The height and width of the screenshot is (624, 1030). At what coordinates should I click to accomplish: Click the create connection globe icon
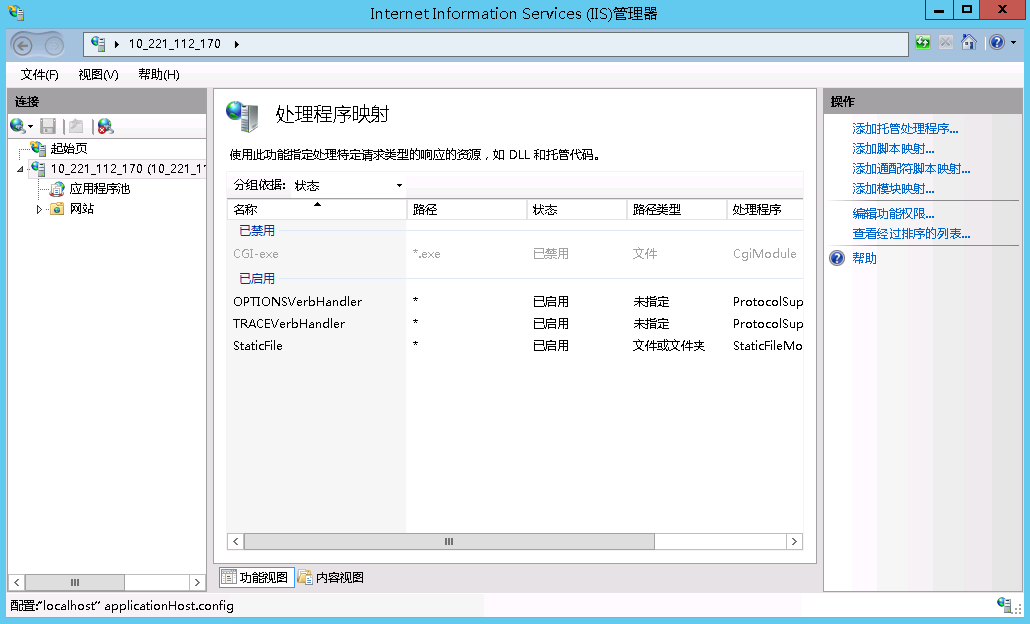click(x=17, y=126)
